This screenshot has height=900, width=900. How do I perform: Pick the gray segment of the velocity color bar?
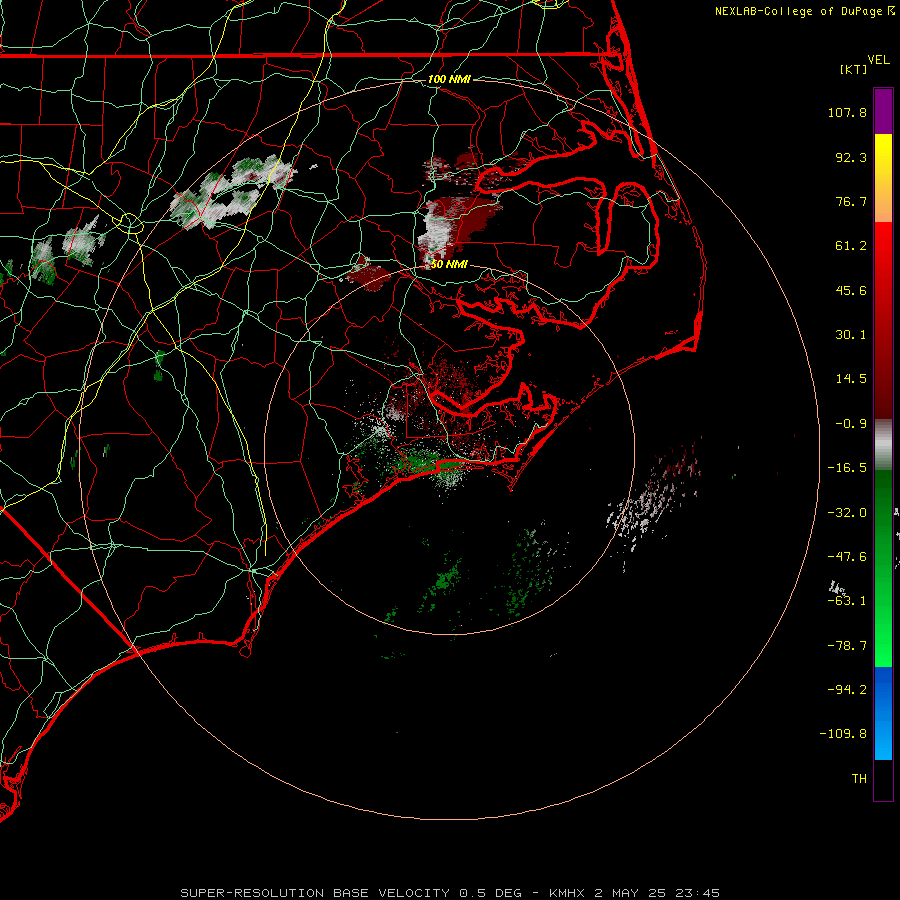pos(883,445)
